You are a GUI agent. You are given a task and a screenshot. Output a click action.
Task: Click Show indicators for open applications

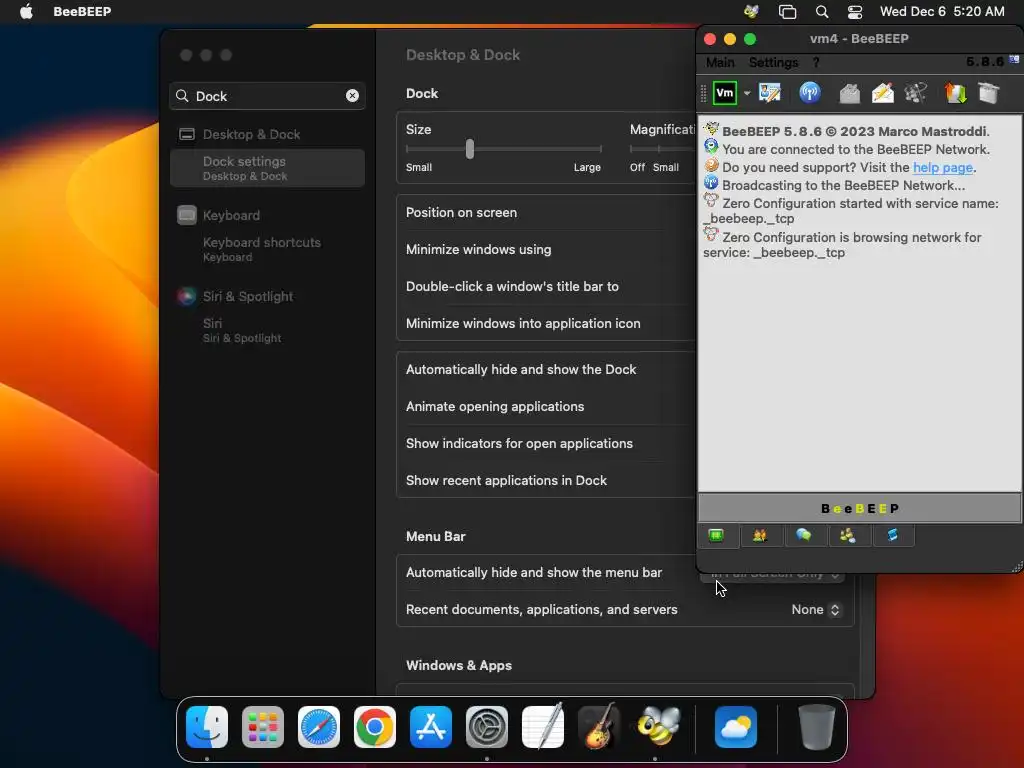coord(546,443)
